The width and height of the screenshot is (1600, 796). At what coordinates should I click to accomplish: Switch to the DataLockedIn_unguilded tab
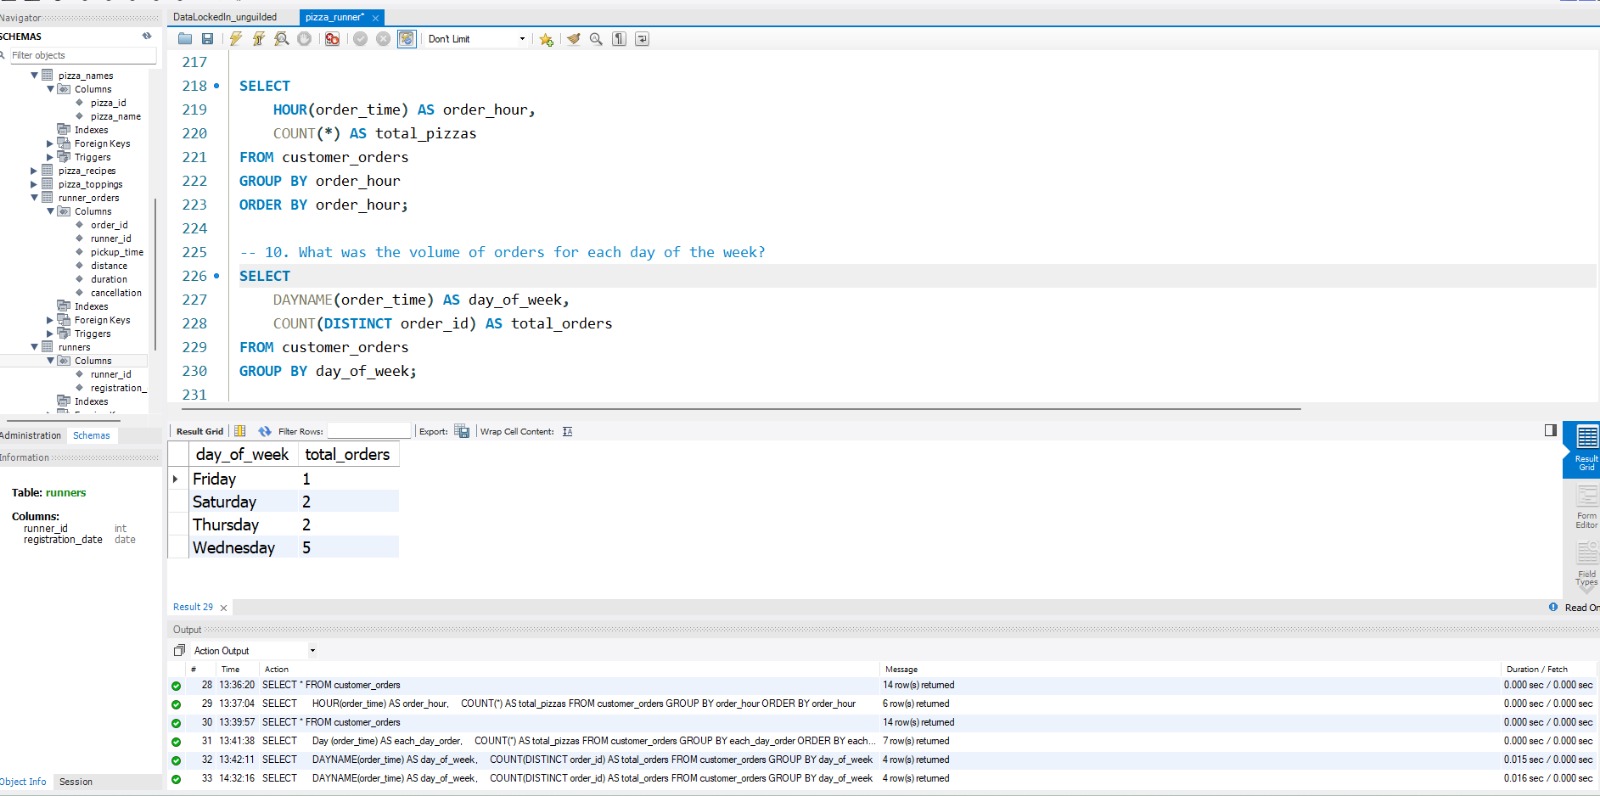pos(225,17)
